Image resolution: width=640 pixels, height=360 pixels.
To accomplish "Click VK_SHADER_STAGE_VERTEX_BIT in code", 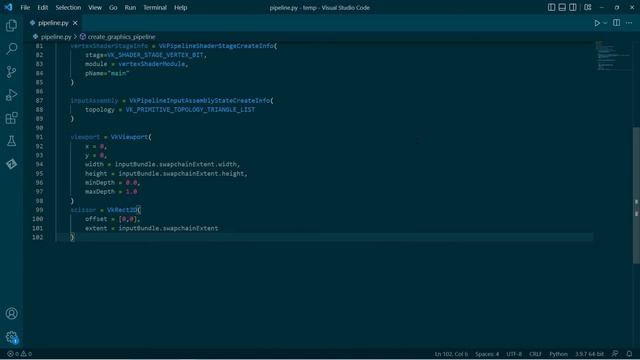I will 155,55.
